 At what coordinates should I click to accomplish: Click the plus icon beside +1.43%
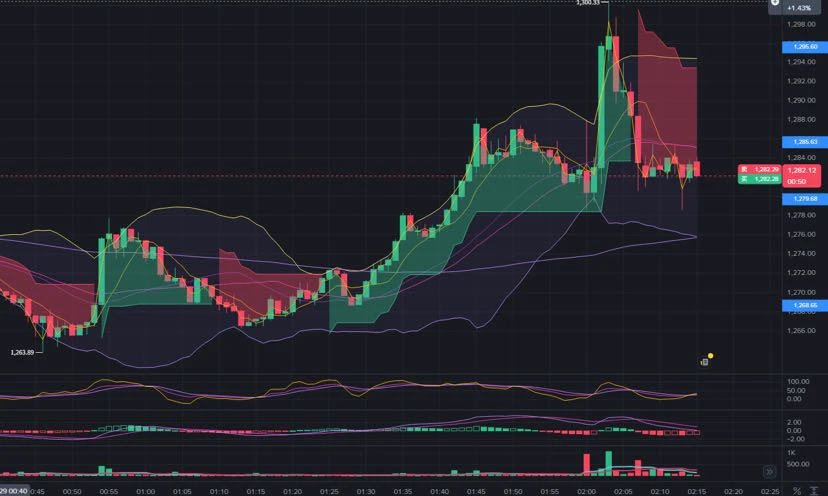[x=775, y=3]
